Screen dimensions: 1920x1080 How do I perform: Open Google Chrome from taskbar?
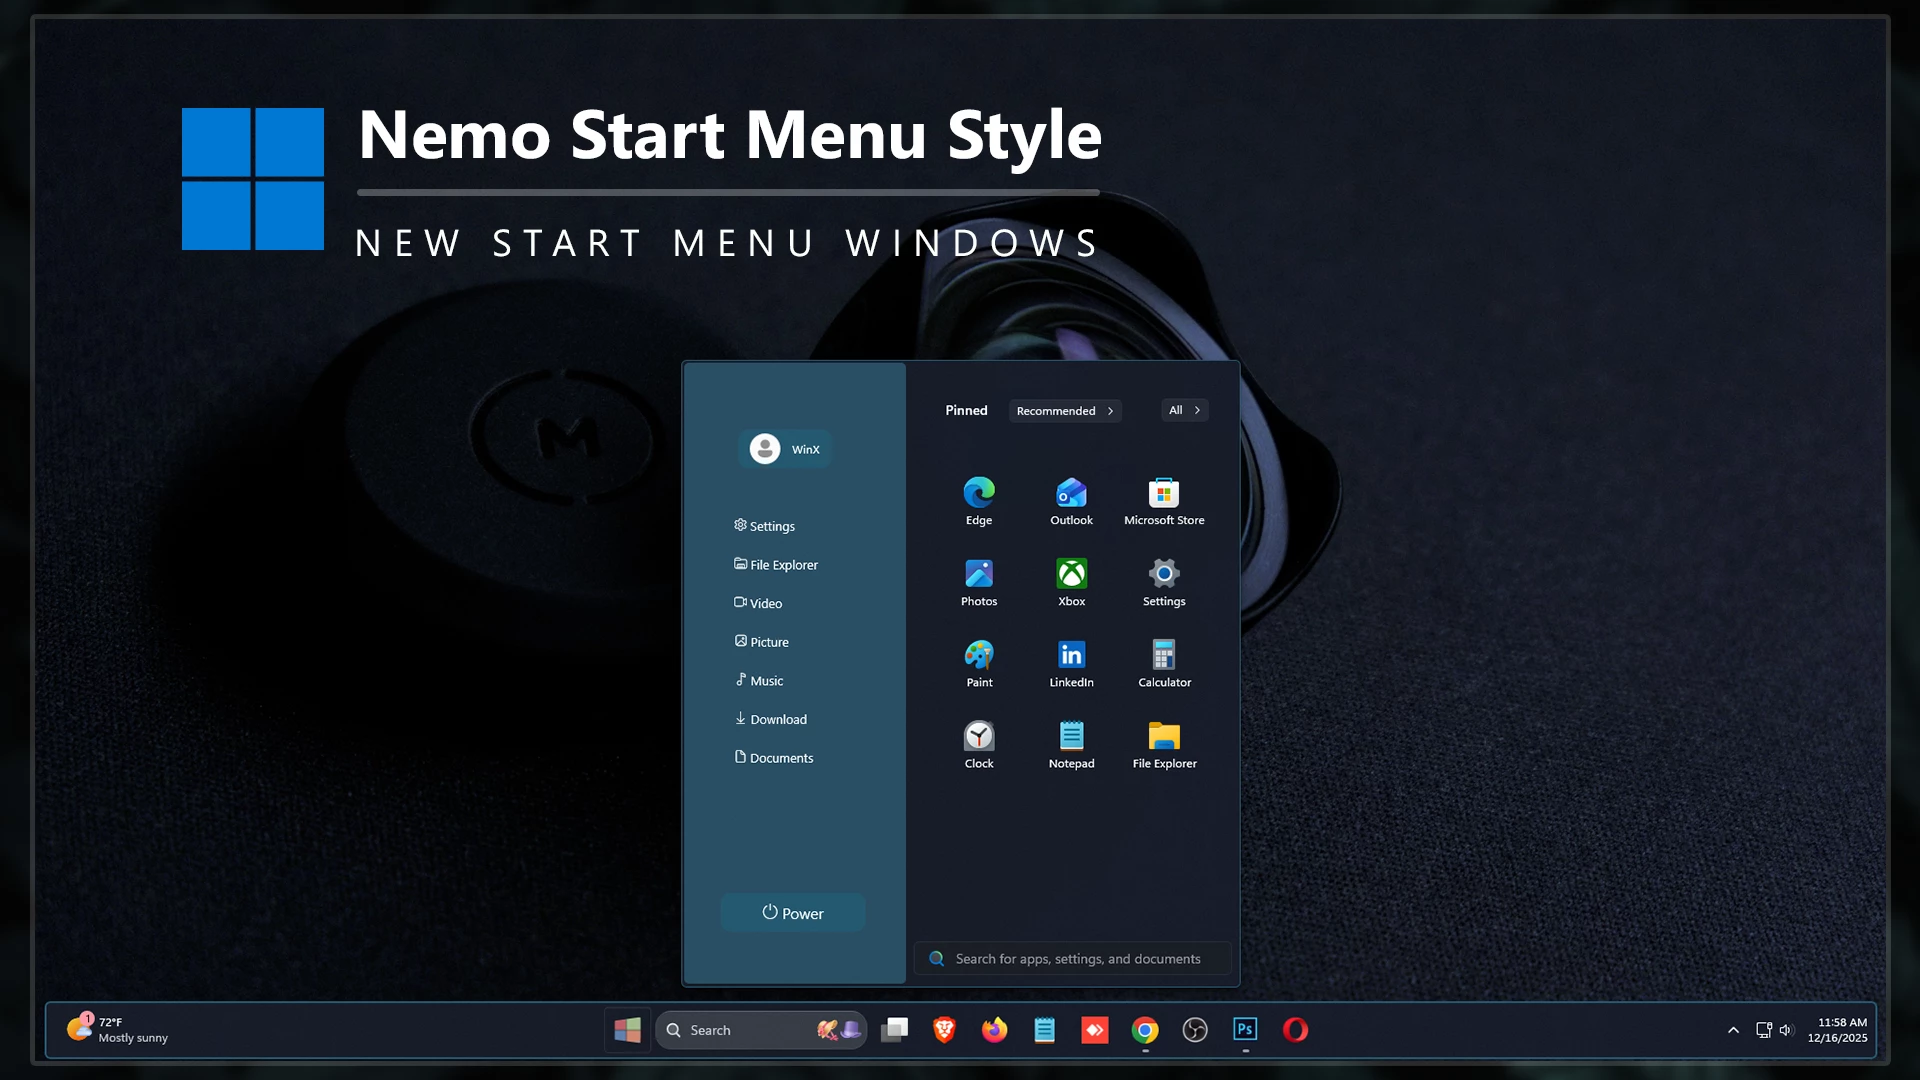coord(1145,1030)
